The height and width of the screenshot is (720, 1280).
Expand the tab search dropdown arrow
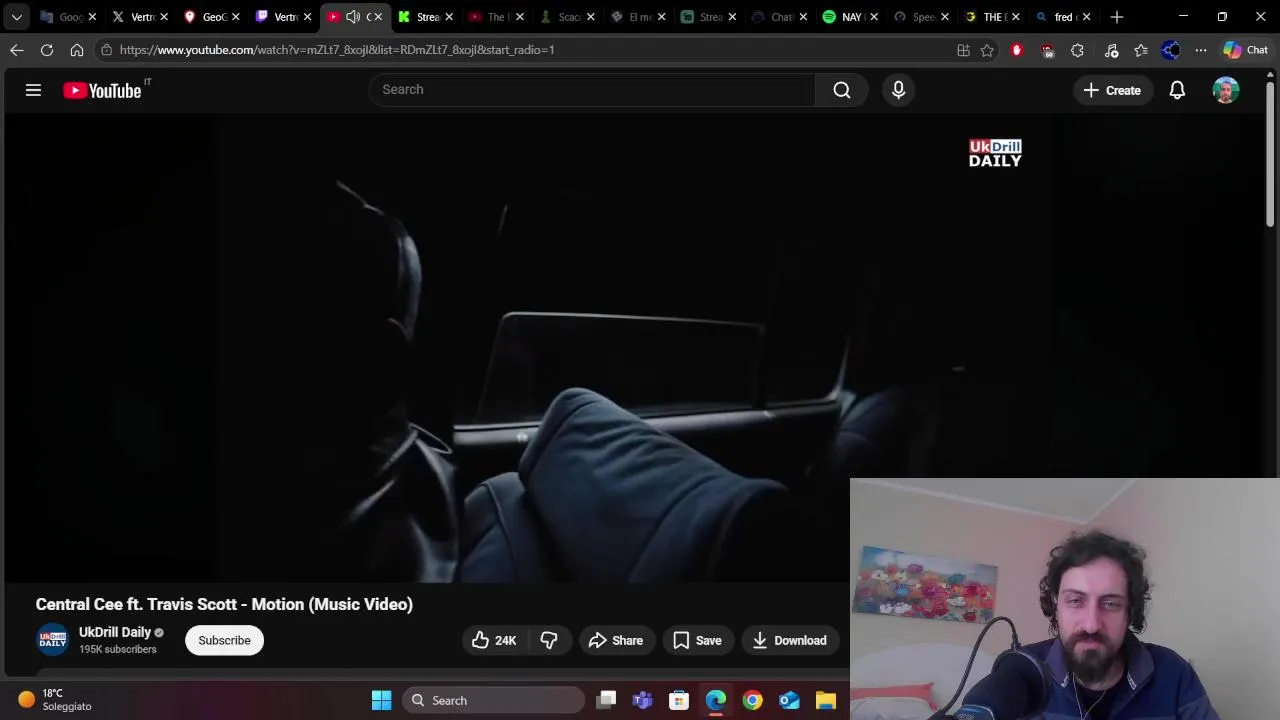(x=17, y=17)
